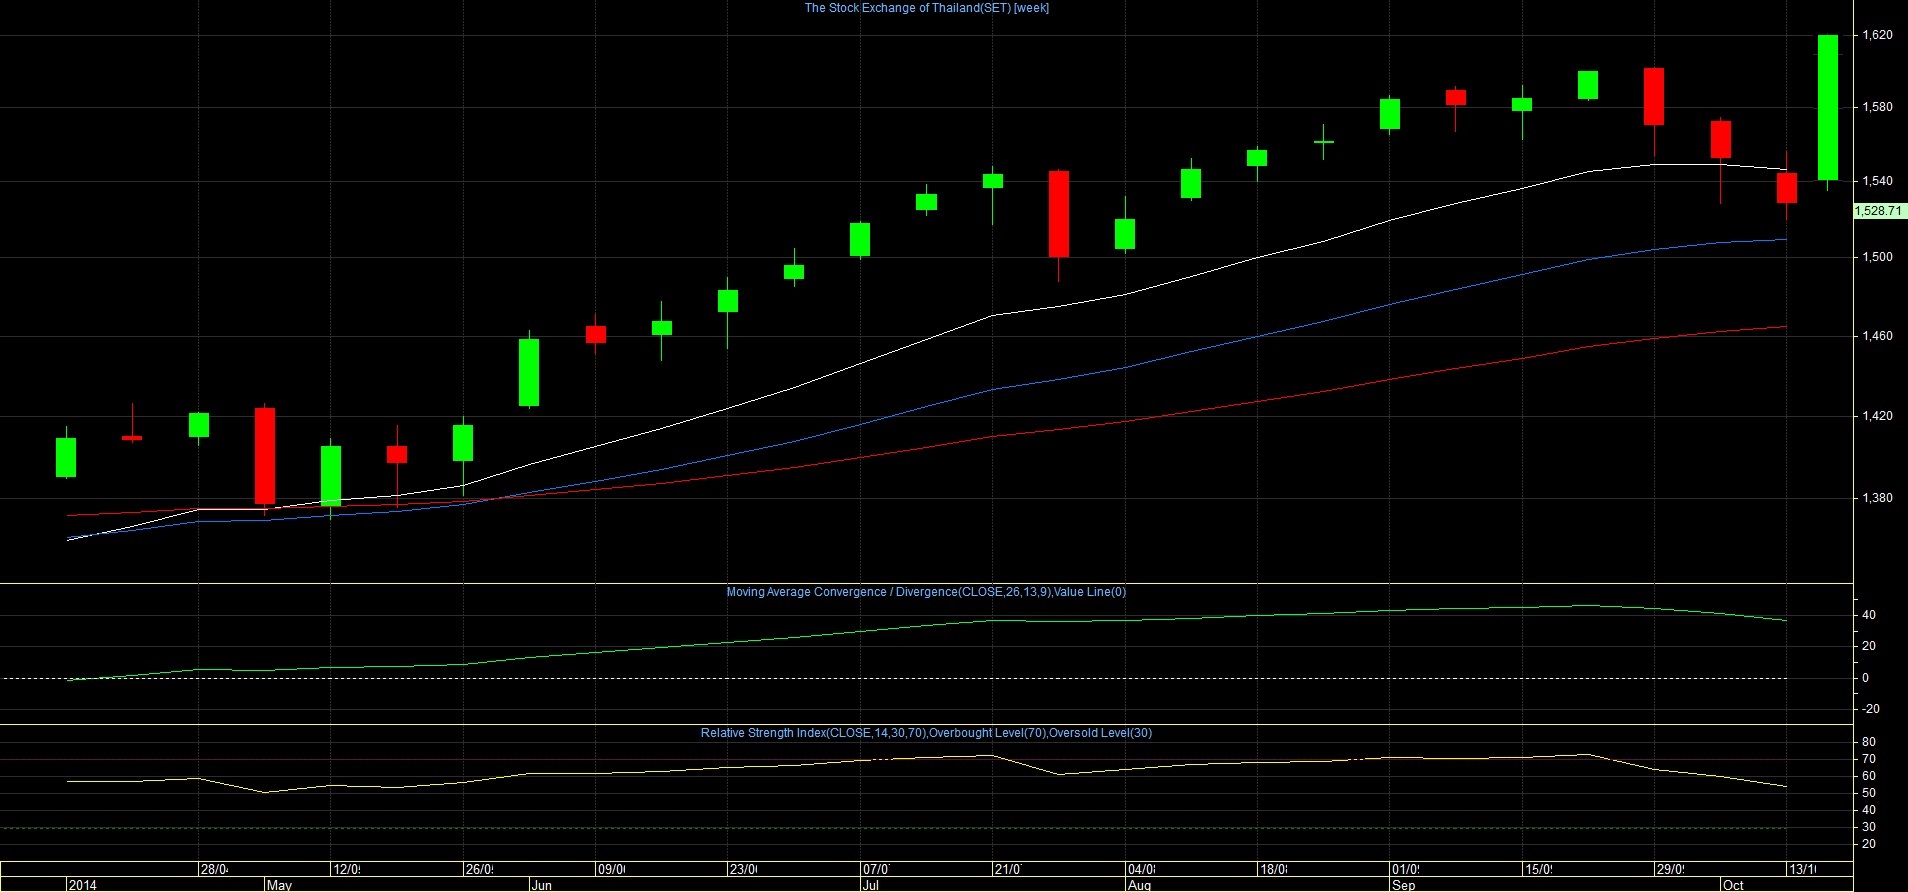Click the 2014 year label on the time axis
1908x892 pixels.
(83, 885)
